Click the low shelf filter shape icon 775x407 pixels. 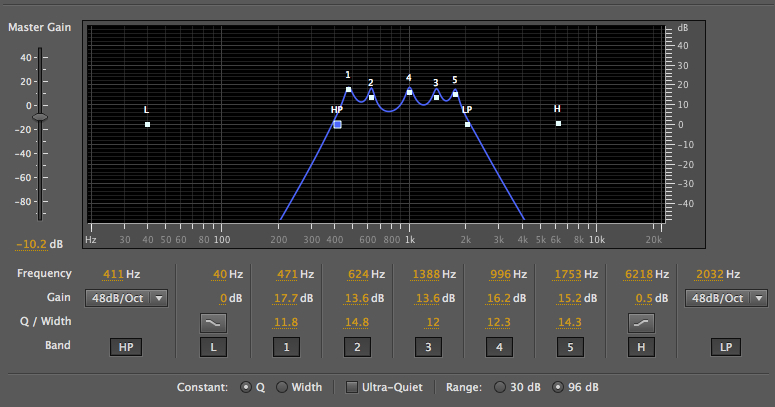pos(213,321)
